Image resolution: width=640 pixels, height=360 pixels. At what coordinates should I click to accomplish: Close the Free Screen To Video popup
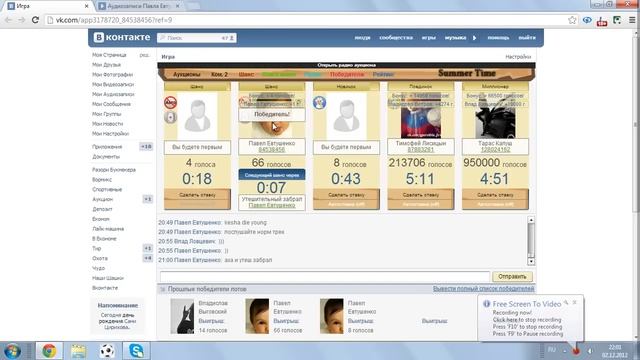click(x=574, y=302)
